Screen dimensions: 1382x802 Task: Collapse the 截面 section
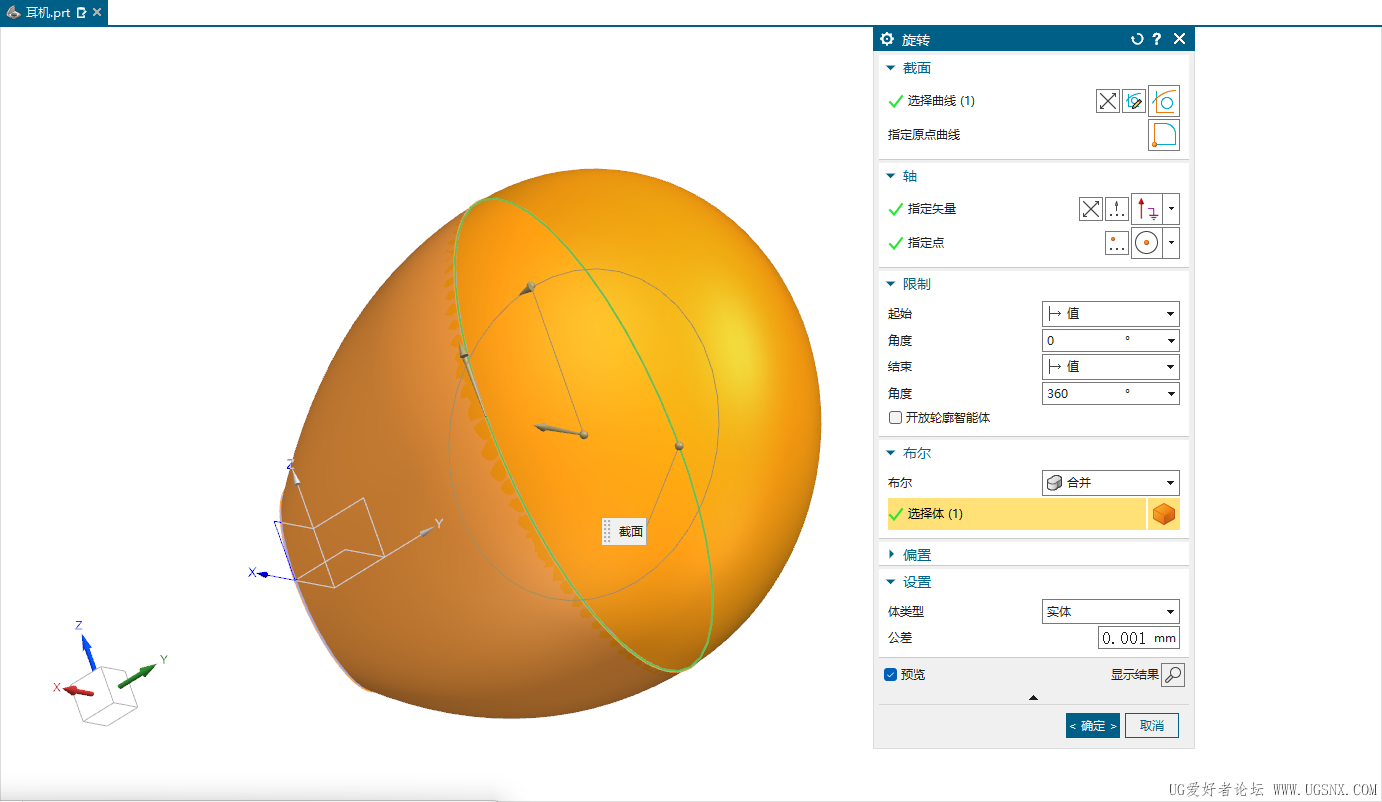891,68
